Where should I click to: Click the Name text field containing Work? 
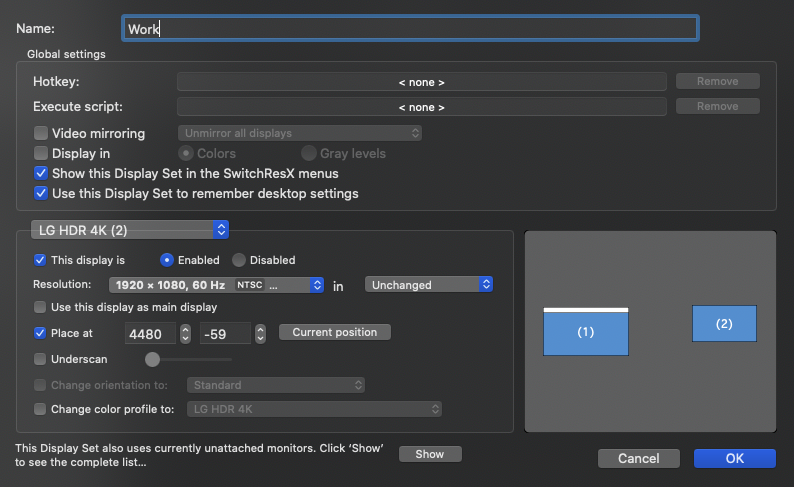[x=410, y=29]
